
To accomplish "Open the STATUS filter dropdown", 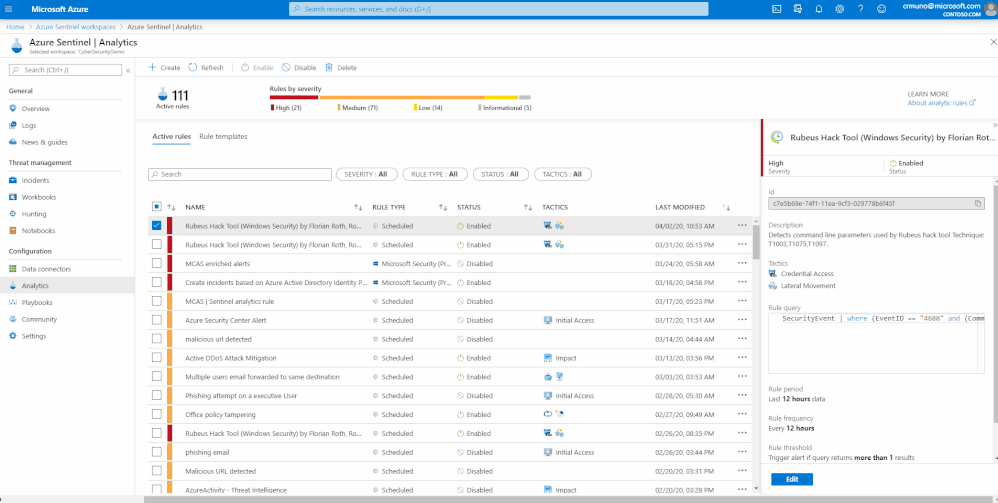I will point(500,174).
